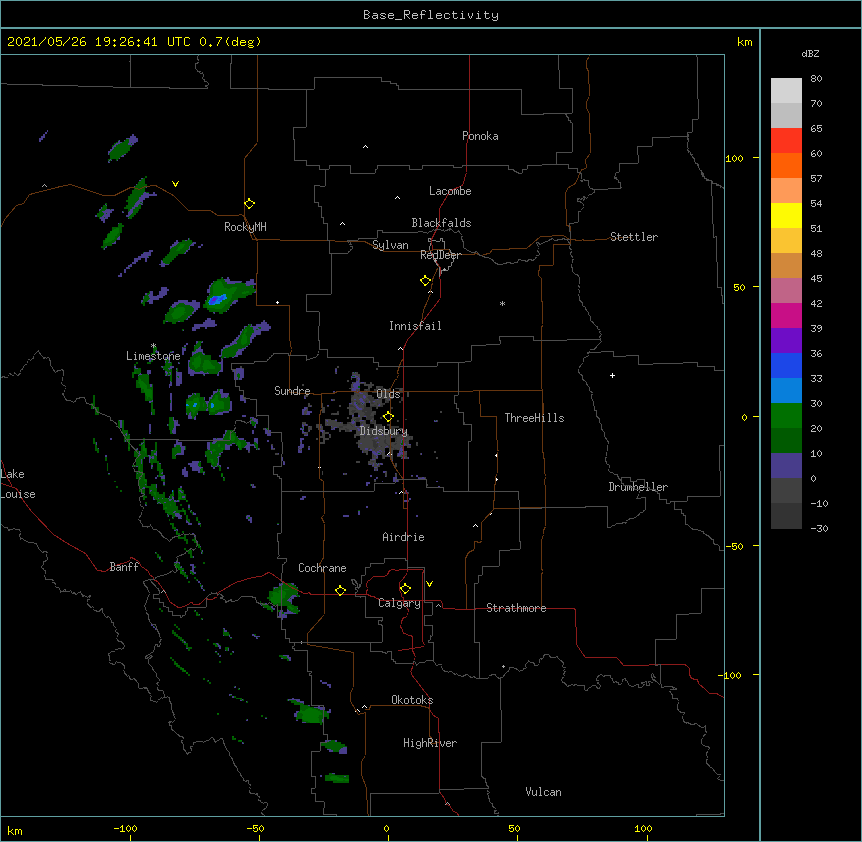
Task: Click the Olds town label
Action: click(x=388, y=394)
